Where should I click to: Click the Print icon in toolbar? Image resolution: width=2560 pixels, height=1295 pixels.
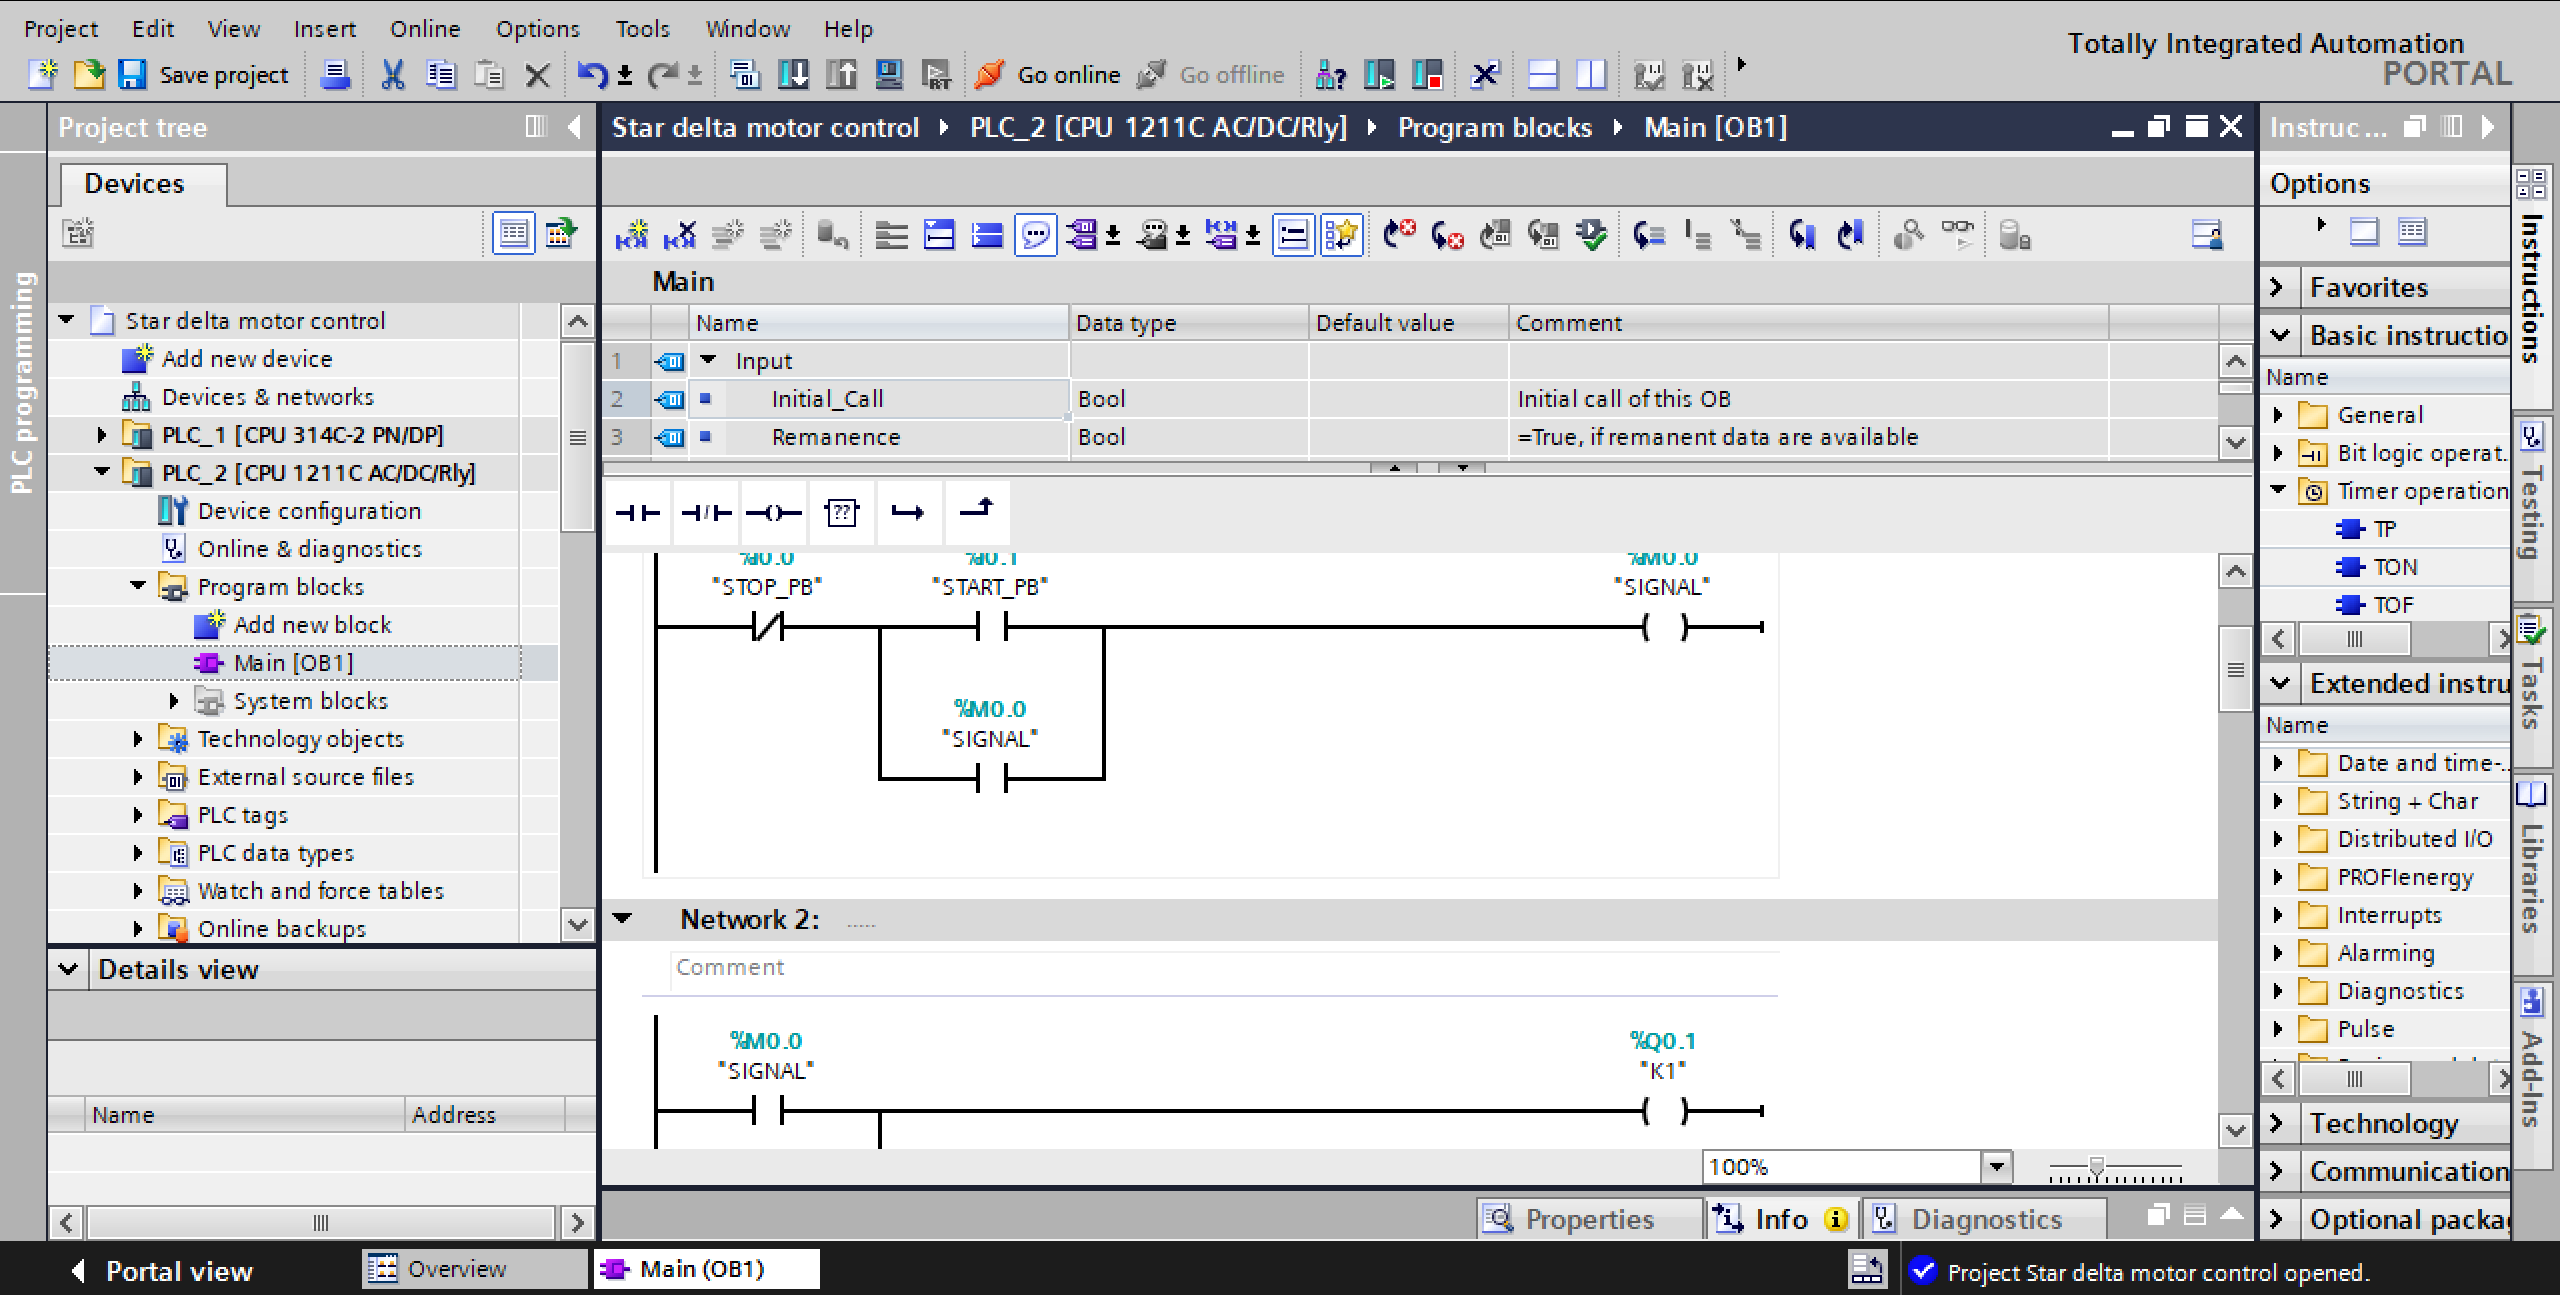coord(335,75)
